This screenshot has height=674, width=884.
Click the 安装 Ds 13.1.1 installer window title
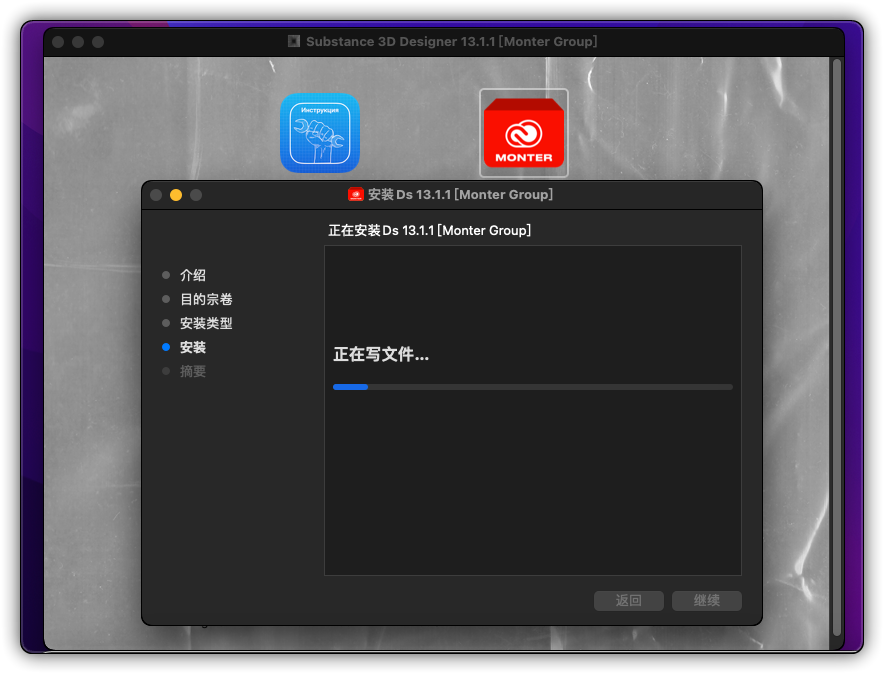tap(461, 194)
